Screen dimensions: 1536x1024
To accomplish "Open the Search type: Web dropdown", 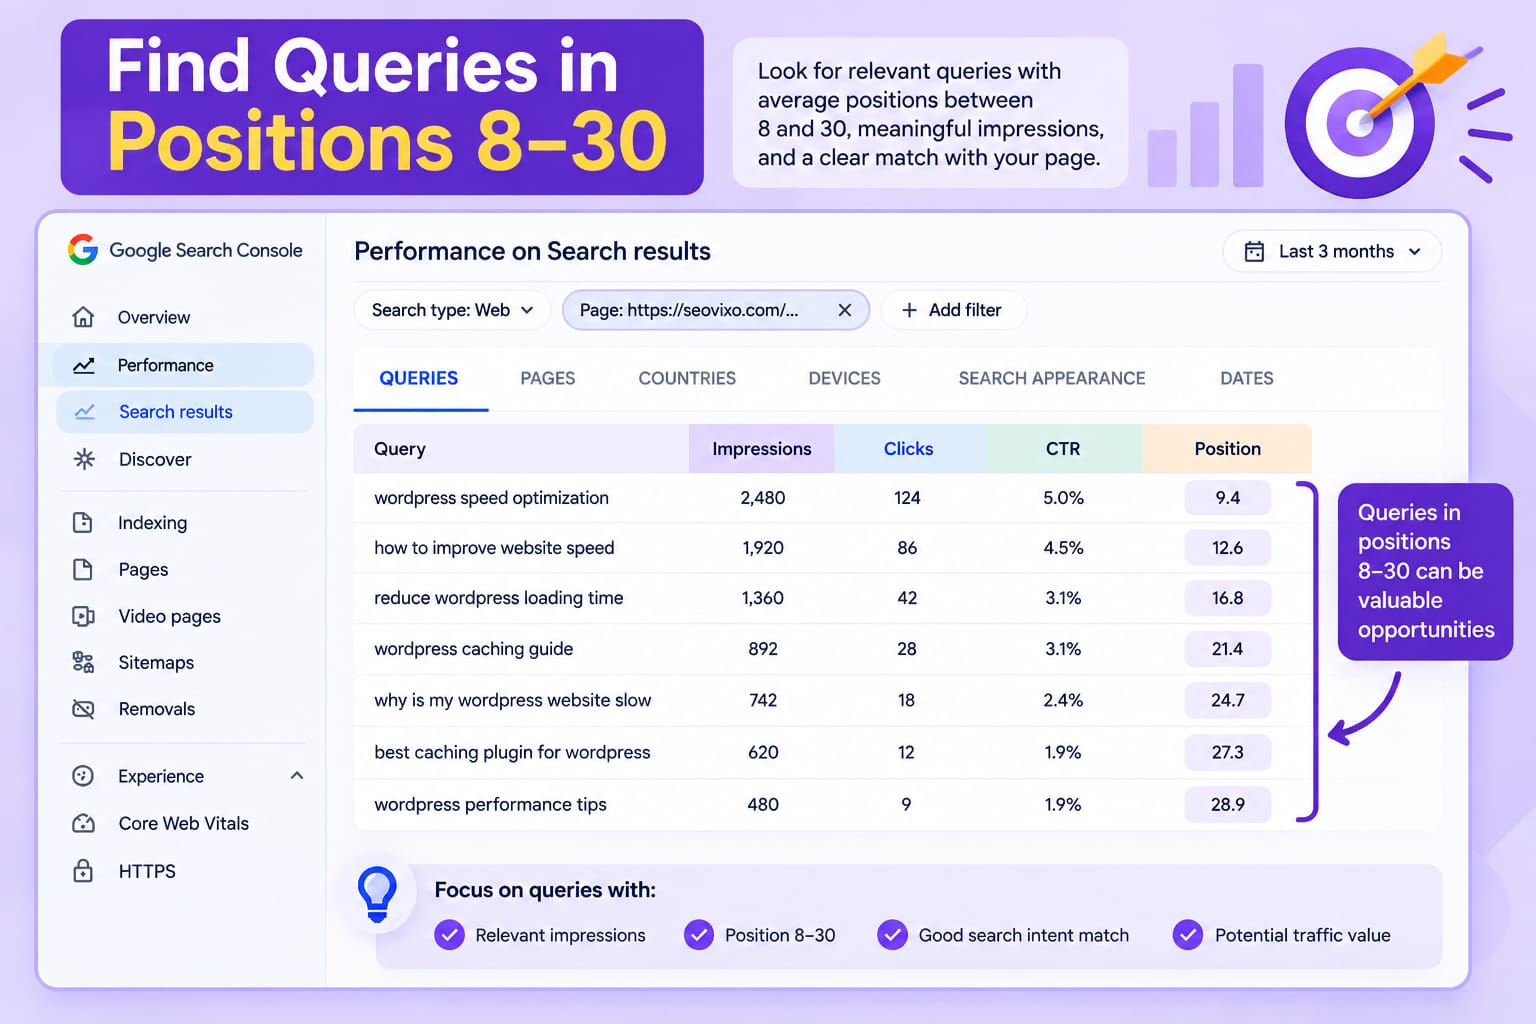I will click(452, 310).
